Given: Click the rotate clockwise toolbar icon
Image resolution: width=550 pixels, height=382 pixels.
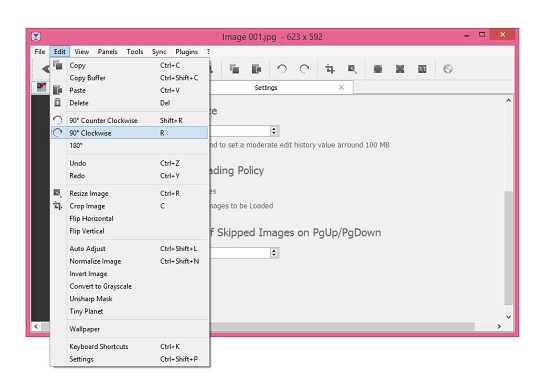Looking at the screenshot, I should pyautogui.click(x=304, y=69).
